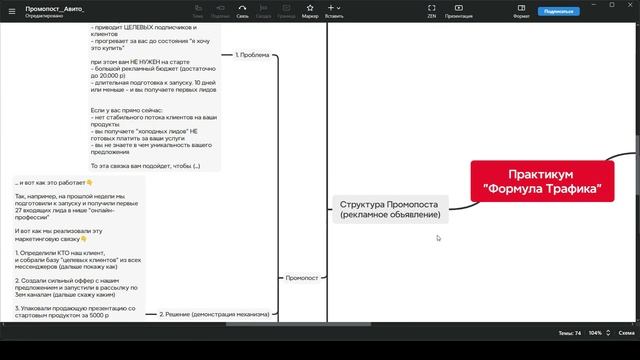640x360 pixels.
Task: Click the Темы: 74 topic counter
Action: click(569, 333)
